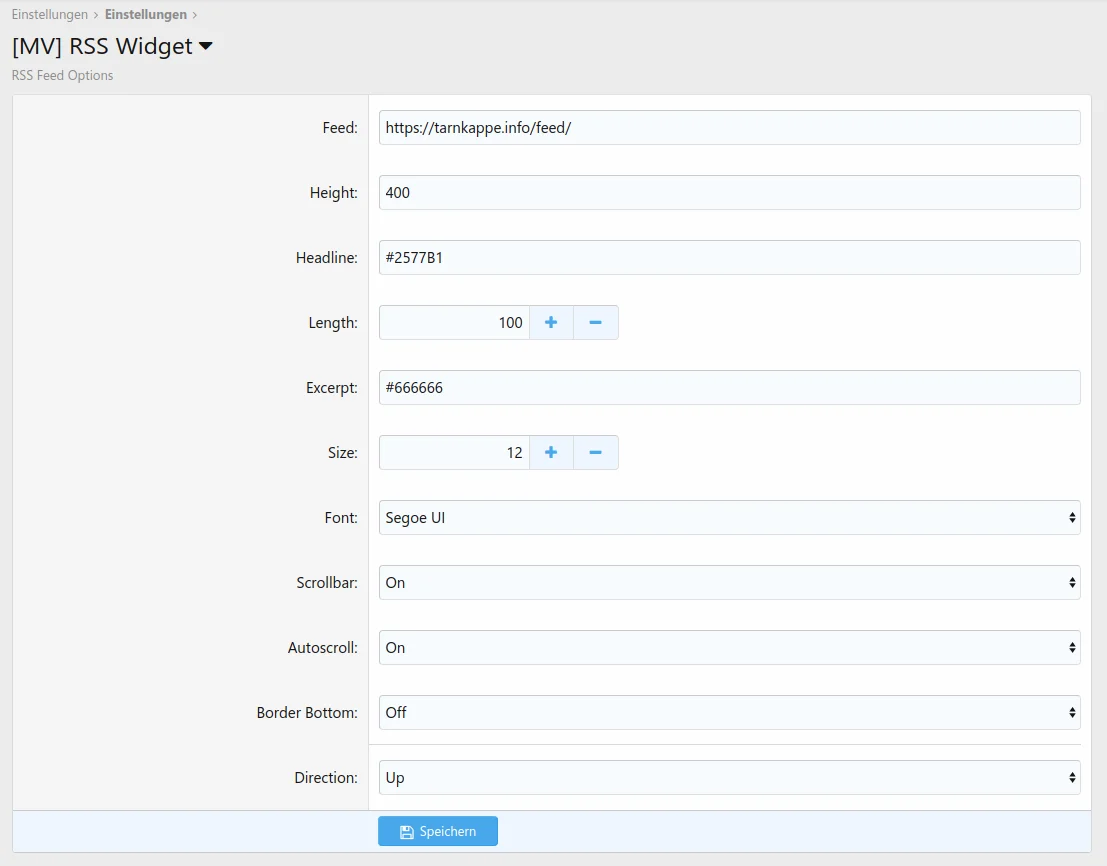Open the Scrollbar dropdown
The image size is (1107, 866).
coord(729,583)
